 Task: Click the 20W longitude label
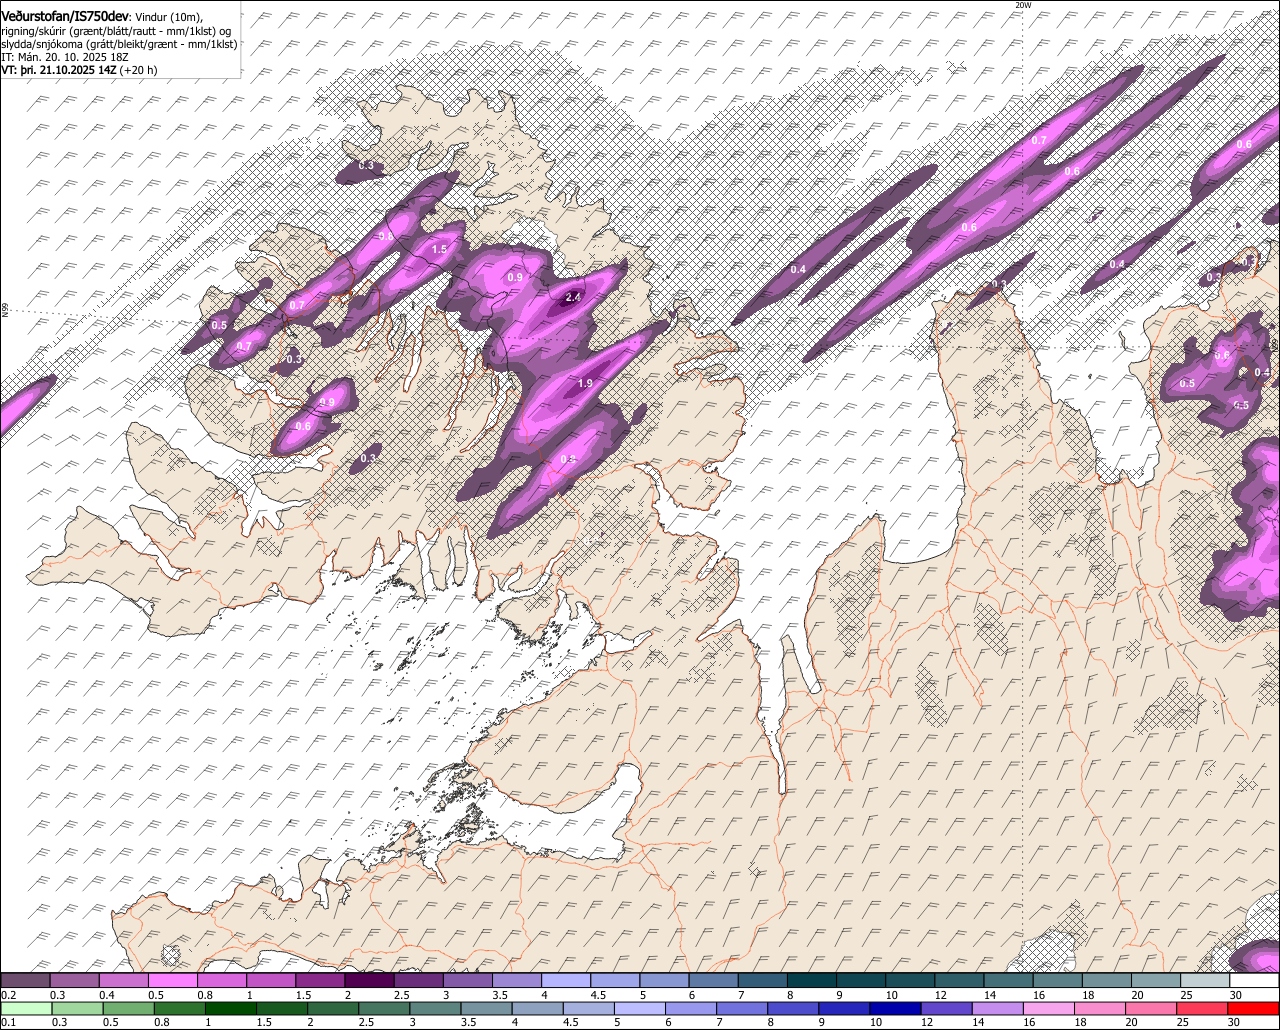point(1022,5)
